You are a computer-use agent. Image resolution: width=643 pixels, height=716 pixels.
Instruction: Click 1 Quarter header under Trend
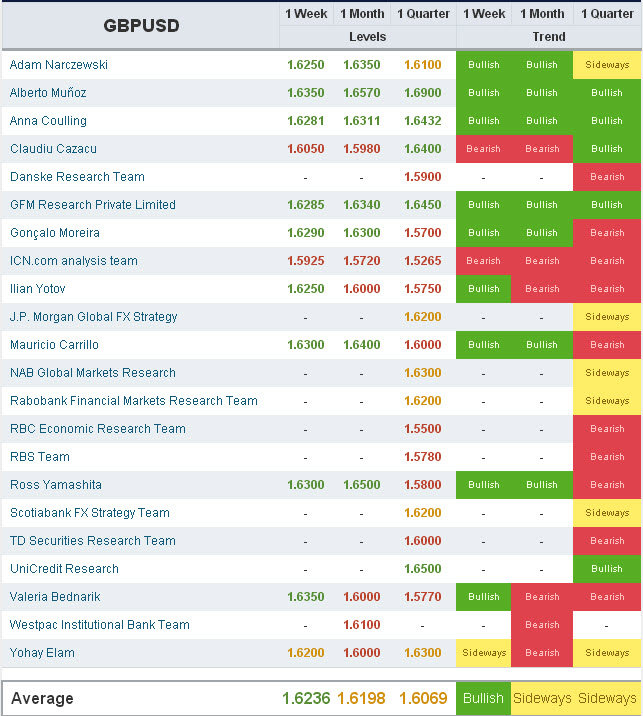click(x=607, y=14)
